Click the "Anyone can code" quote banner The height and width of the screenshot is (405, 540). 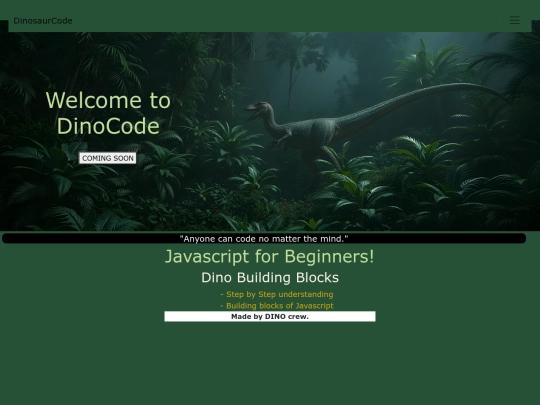pos(264,238)
